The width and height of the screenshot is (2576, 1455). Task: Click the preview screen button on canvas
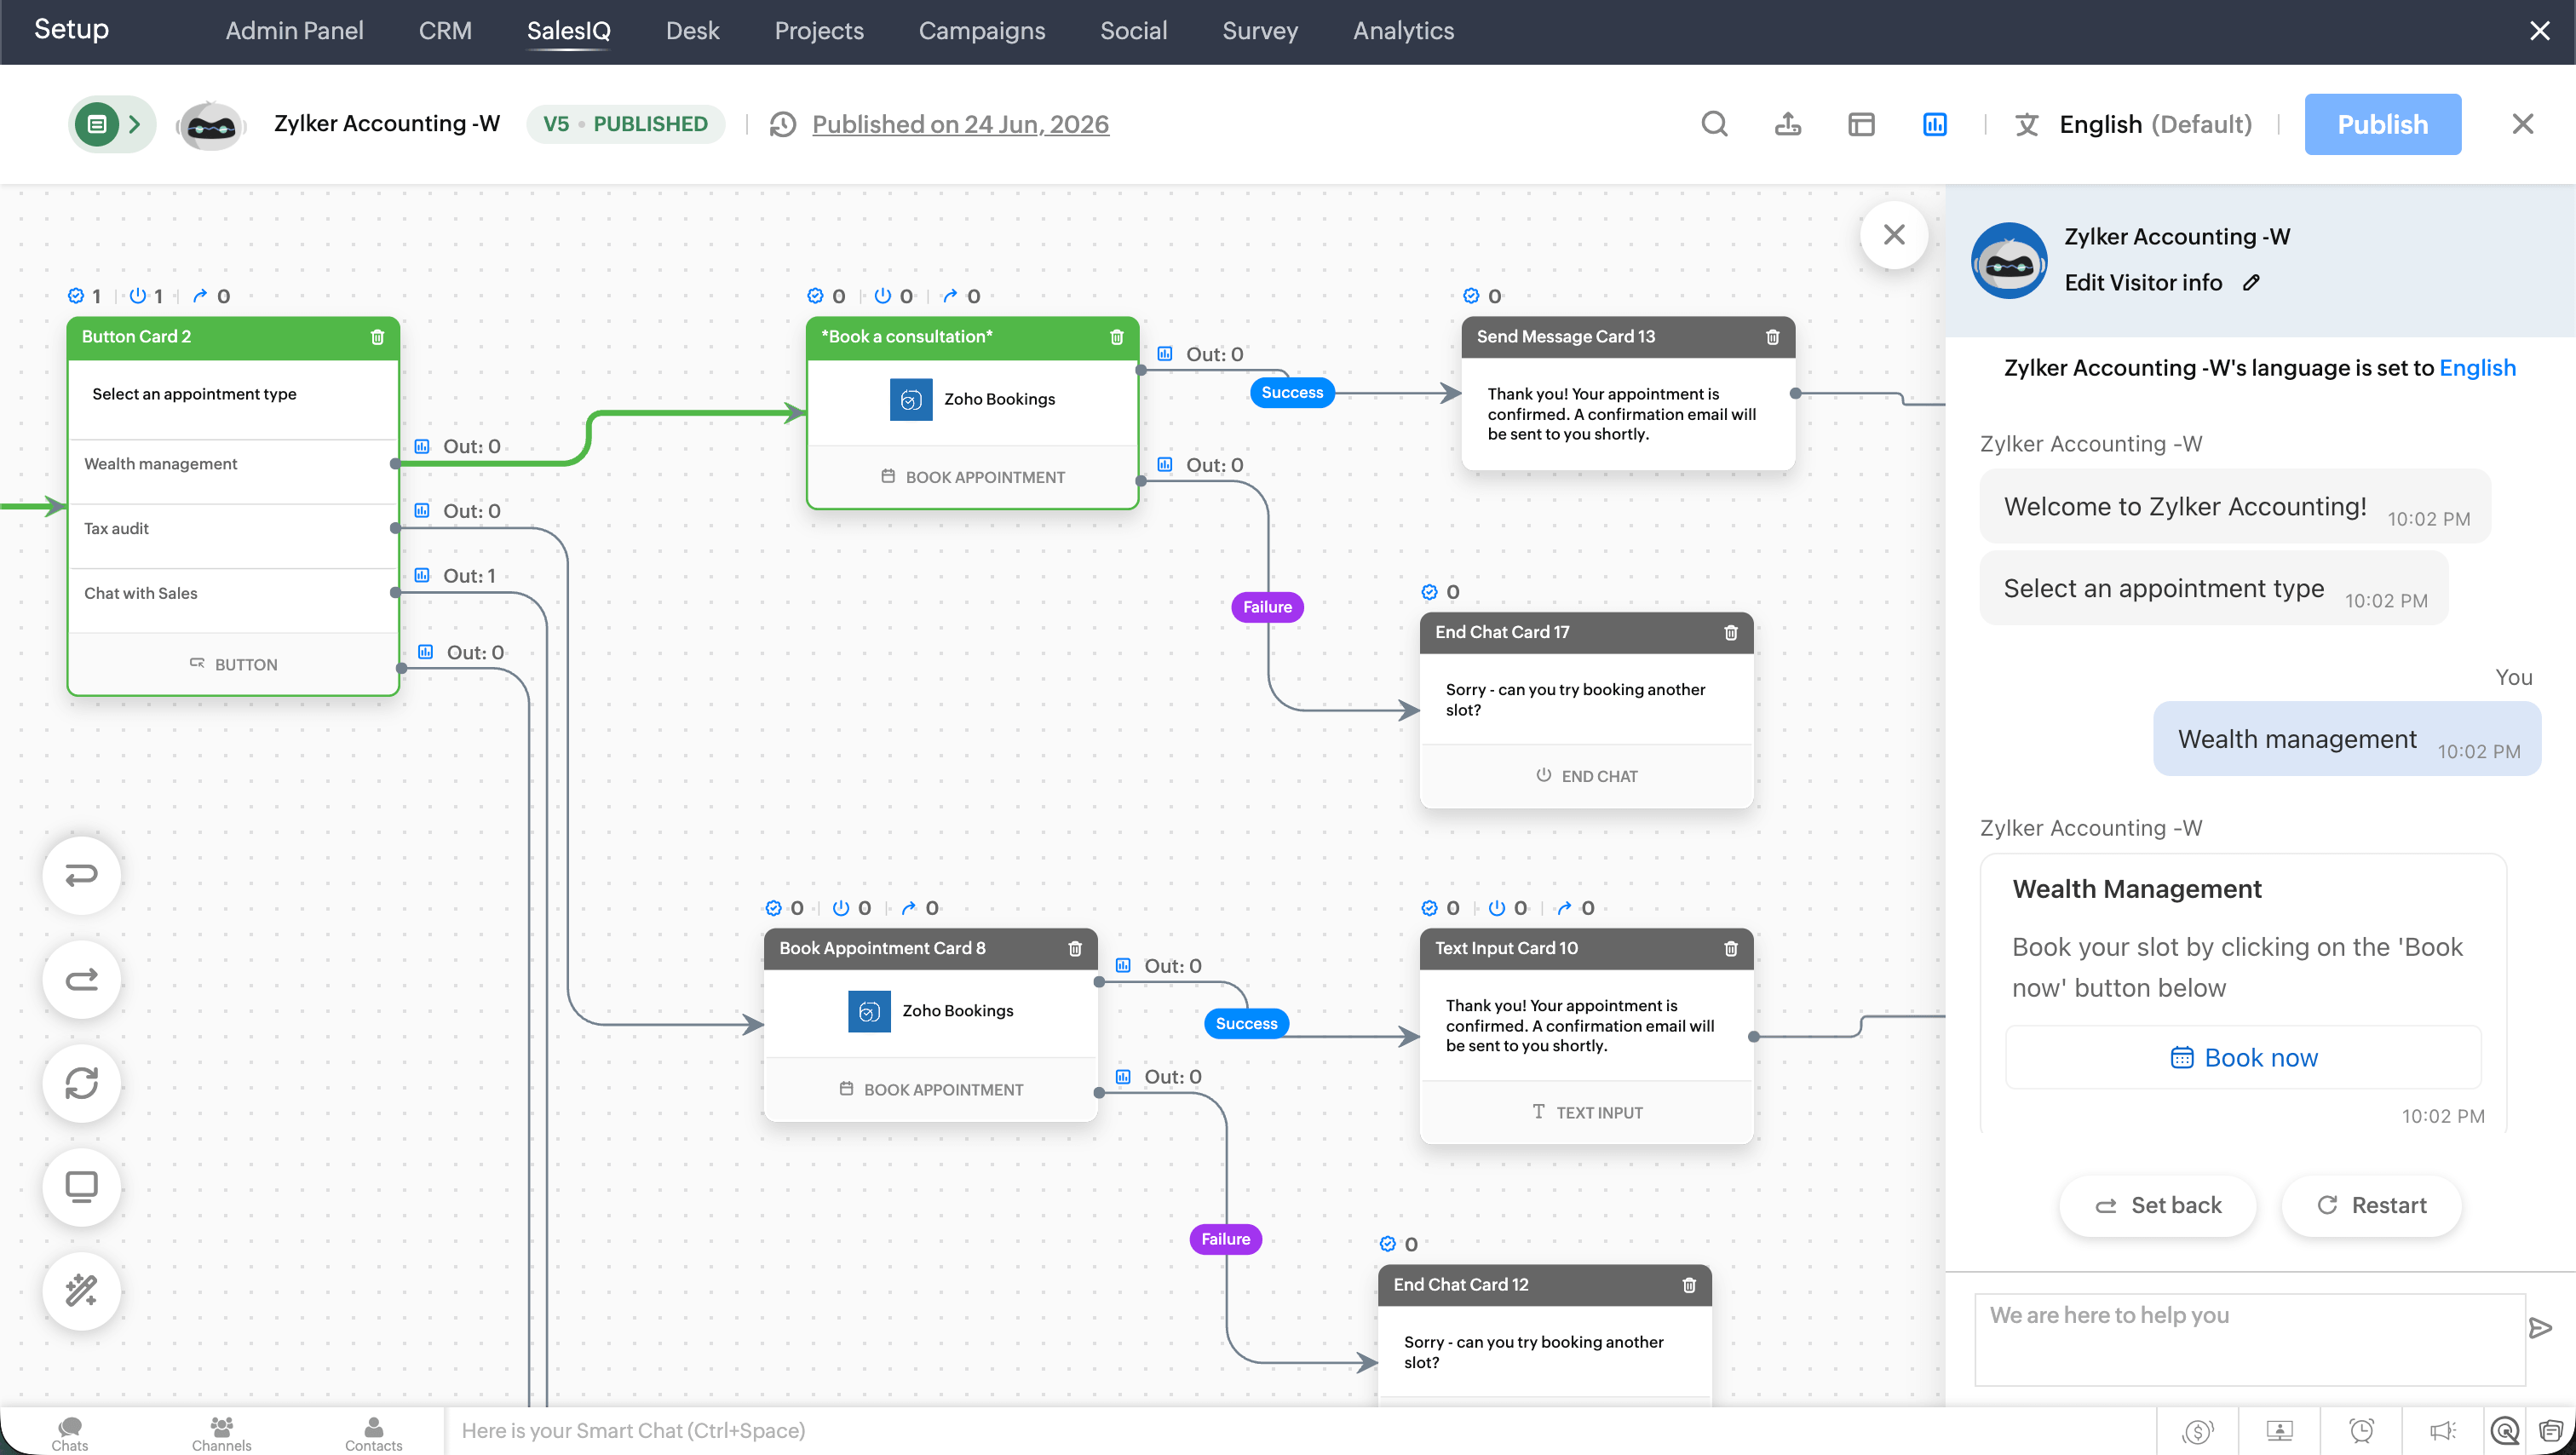(81, 1187)
